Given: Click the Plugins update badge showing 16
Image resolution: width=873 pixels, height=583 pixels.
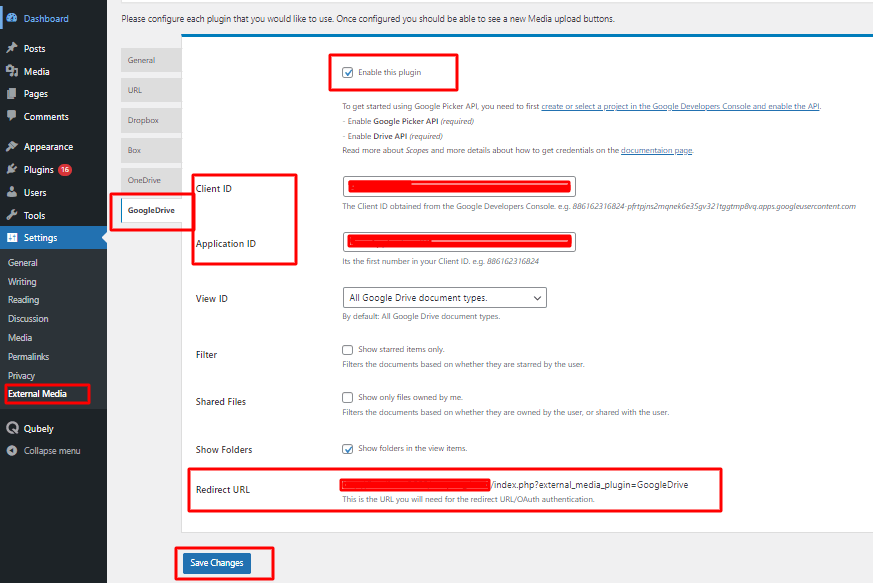Looking at the screenshot, I should tap(65, 169).
